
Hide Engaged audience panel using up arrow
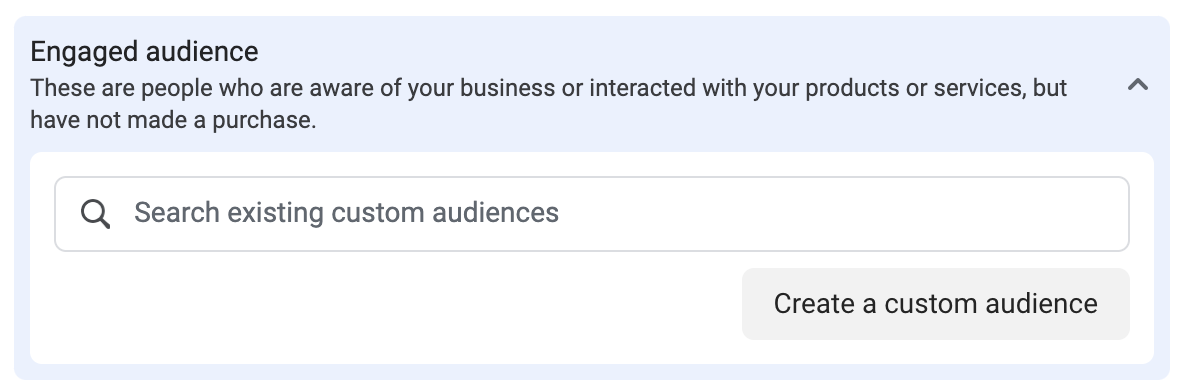[1137, 85]
